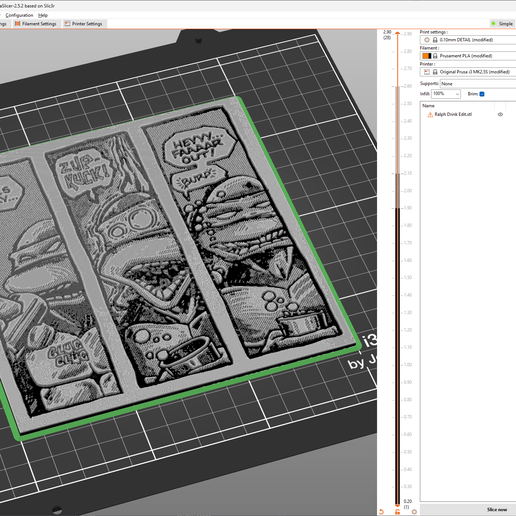Select the Simple mode button
Screen dimensions: 516x516
tap(502, 24)
